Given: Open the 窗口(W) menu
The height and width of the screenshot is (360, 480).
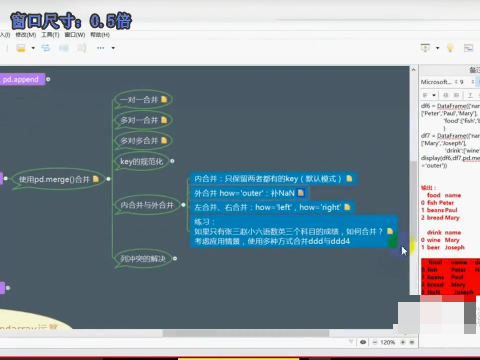Looking at the screenshot, I should click(x=75, y=35).
